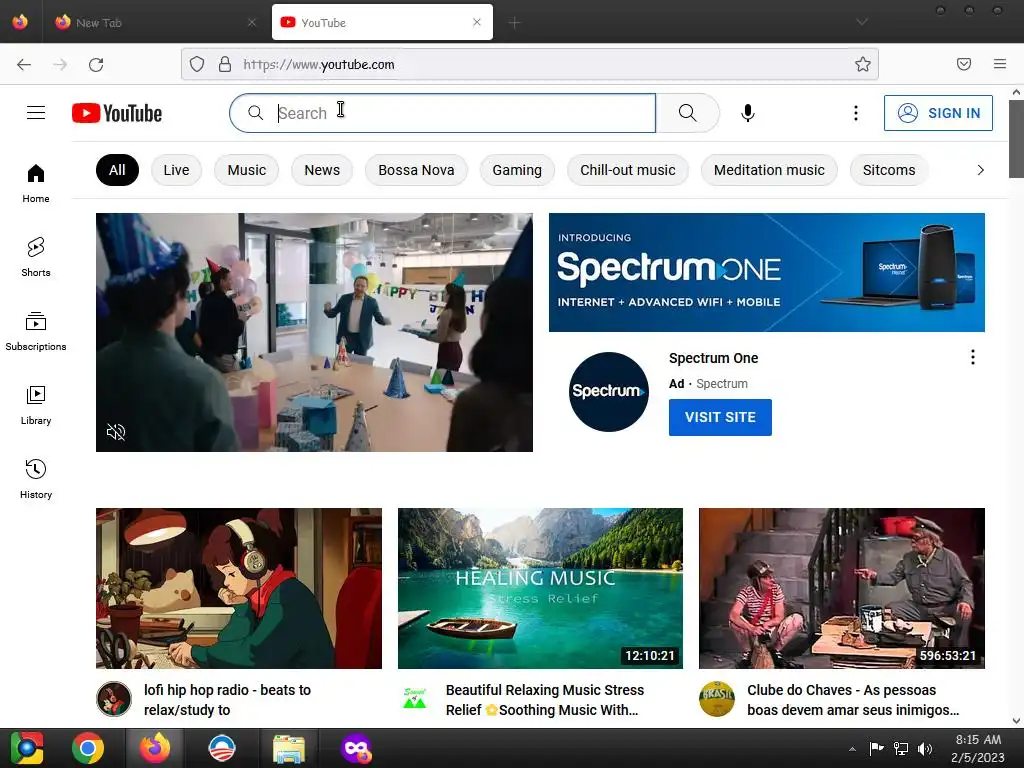
Task: Show hidden tray icons arrow
Action: [852, 749]
